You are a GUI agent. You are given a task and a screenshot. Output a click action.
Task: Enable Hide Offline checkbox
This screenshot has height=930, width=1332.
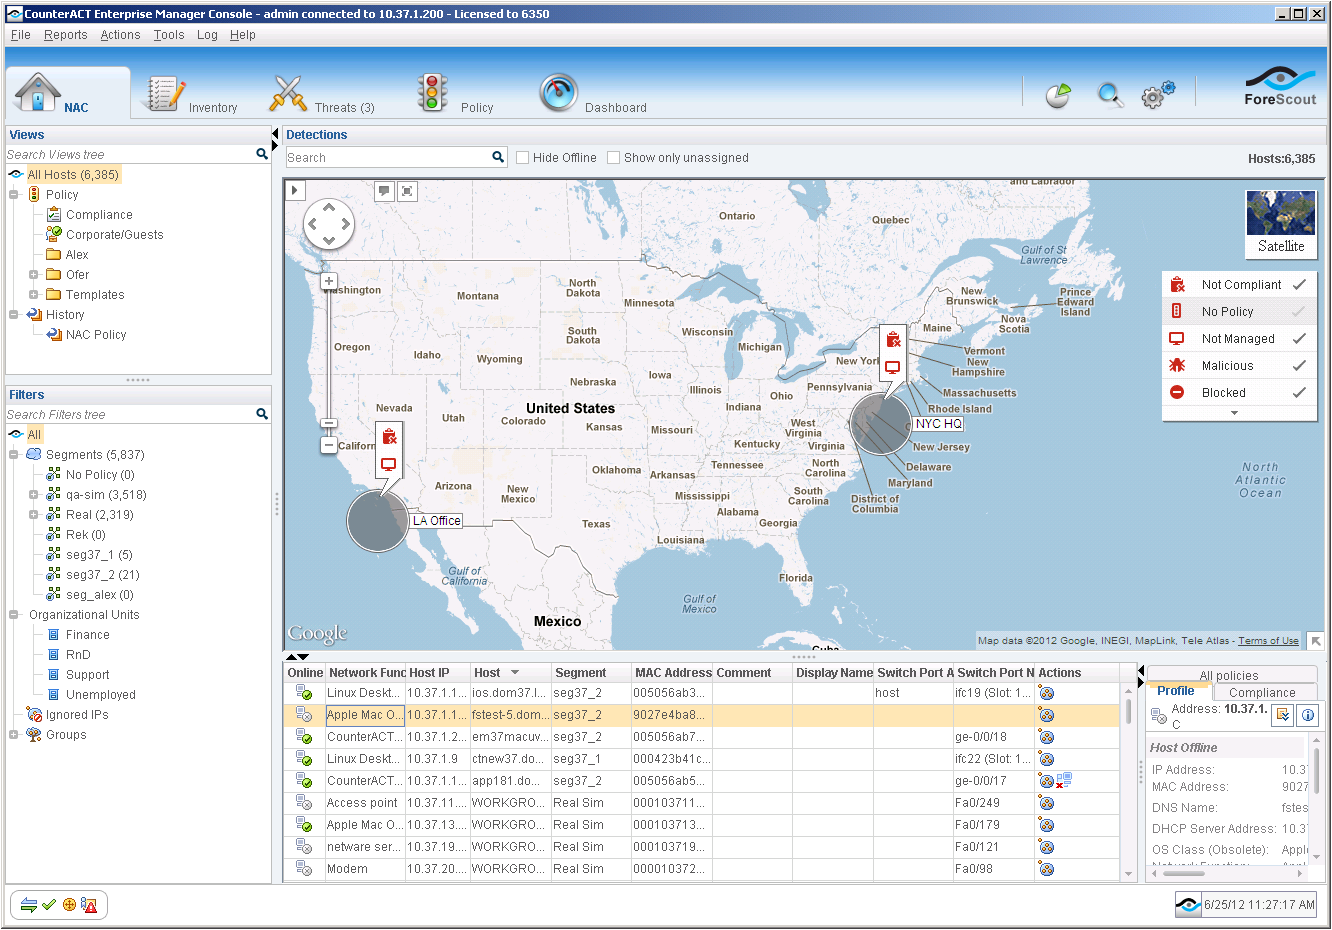pyautogui.click(x=522, y=157)
